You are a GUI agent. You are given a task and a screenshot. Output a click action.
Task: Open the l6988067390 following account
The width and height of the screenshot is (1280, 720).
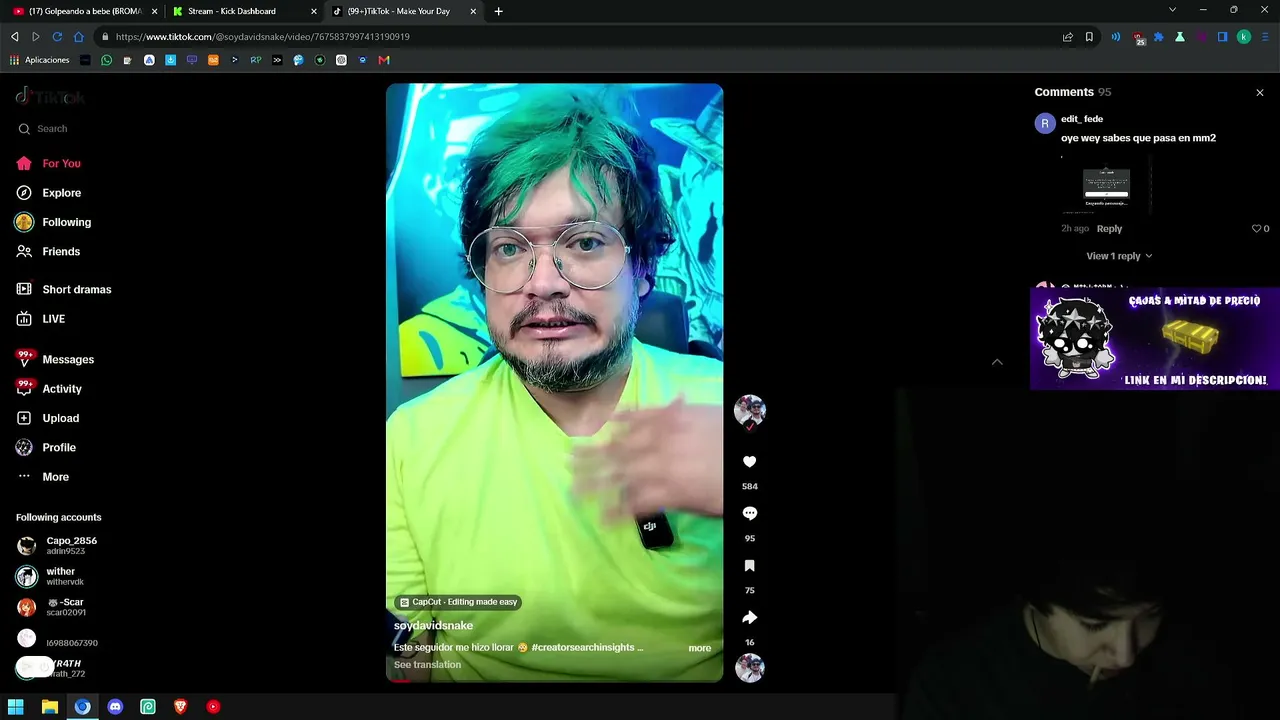point(58,639)
